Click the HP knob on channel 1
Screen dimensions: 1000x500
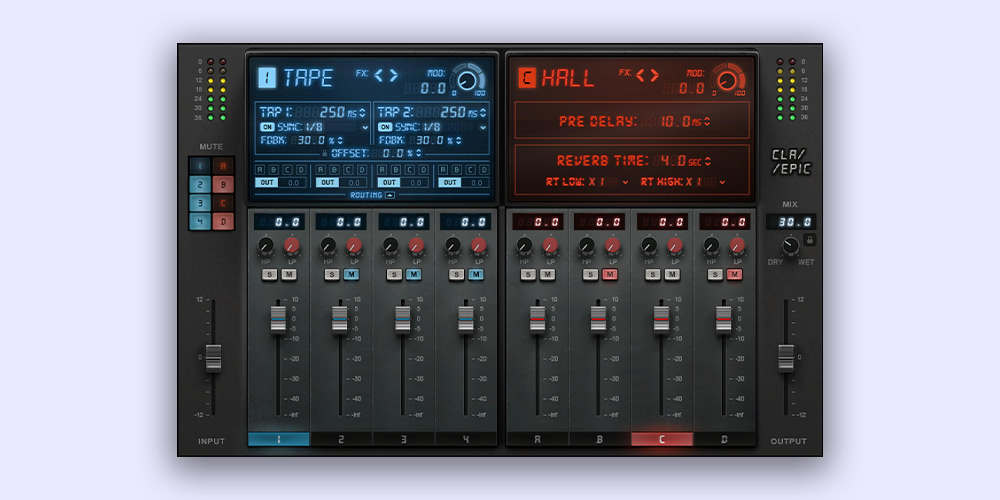[x=265, y=246]
